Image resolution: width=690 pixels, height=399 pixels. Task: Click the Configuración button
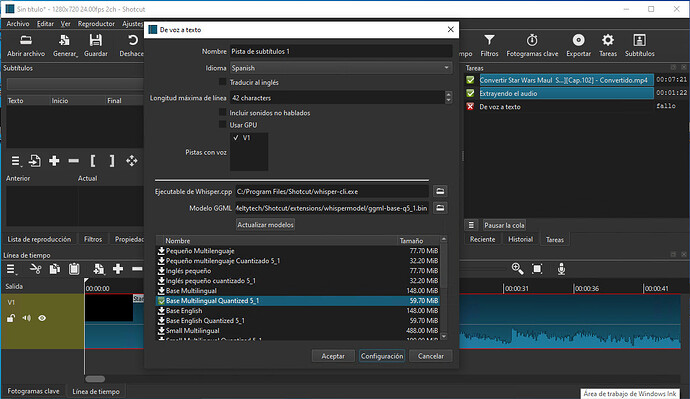(382, 356)
